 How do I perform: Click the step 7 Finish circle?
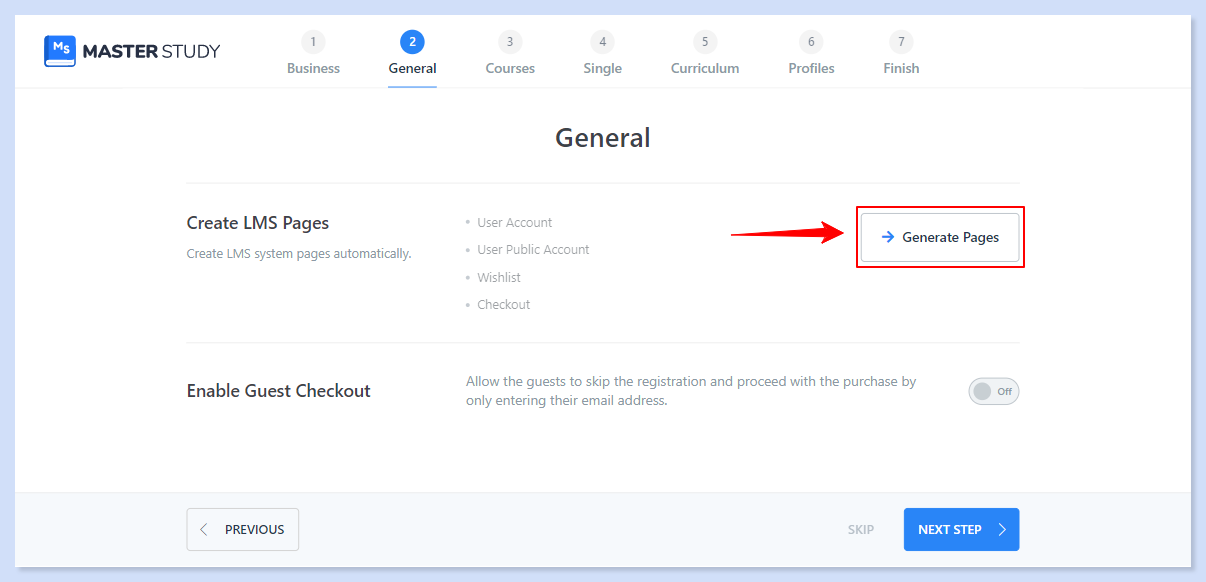(x=901, y=42)
